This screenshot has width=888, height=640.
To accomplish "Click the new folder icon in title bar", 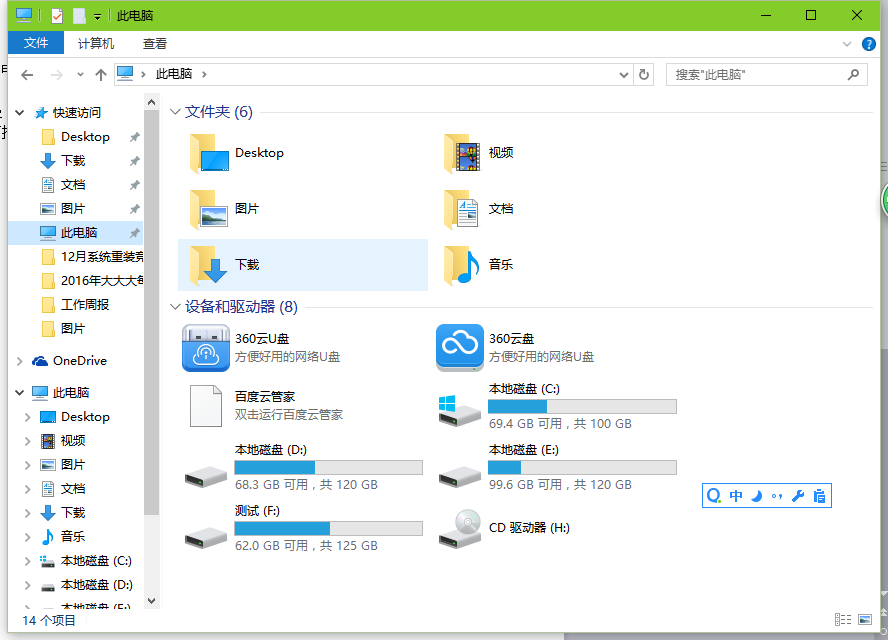I will point(79,16).
